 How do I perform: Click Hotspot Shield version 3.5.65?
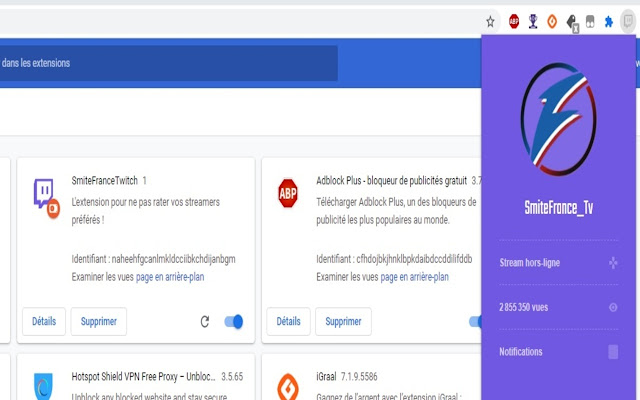[x=232, y=377]
